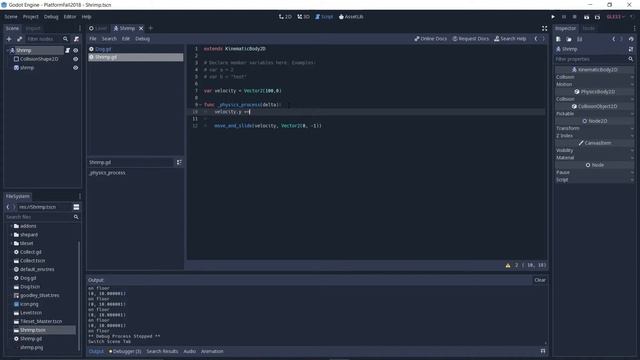This screenshot has height=360, width=640.
Task: Toggle visibility of shrimp sprite node
Action: pos(76,68)
